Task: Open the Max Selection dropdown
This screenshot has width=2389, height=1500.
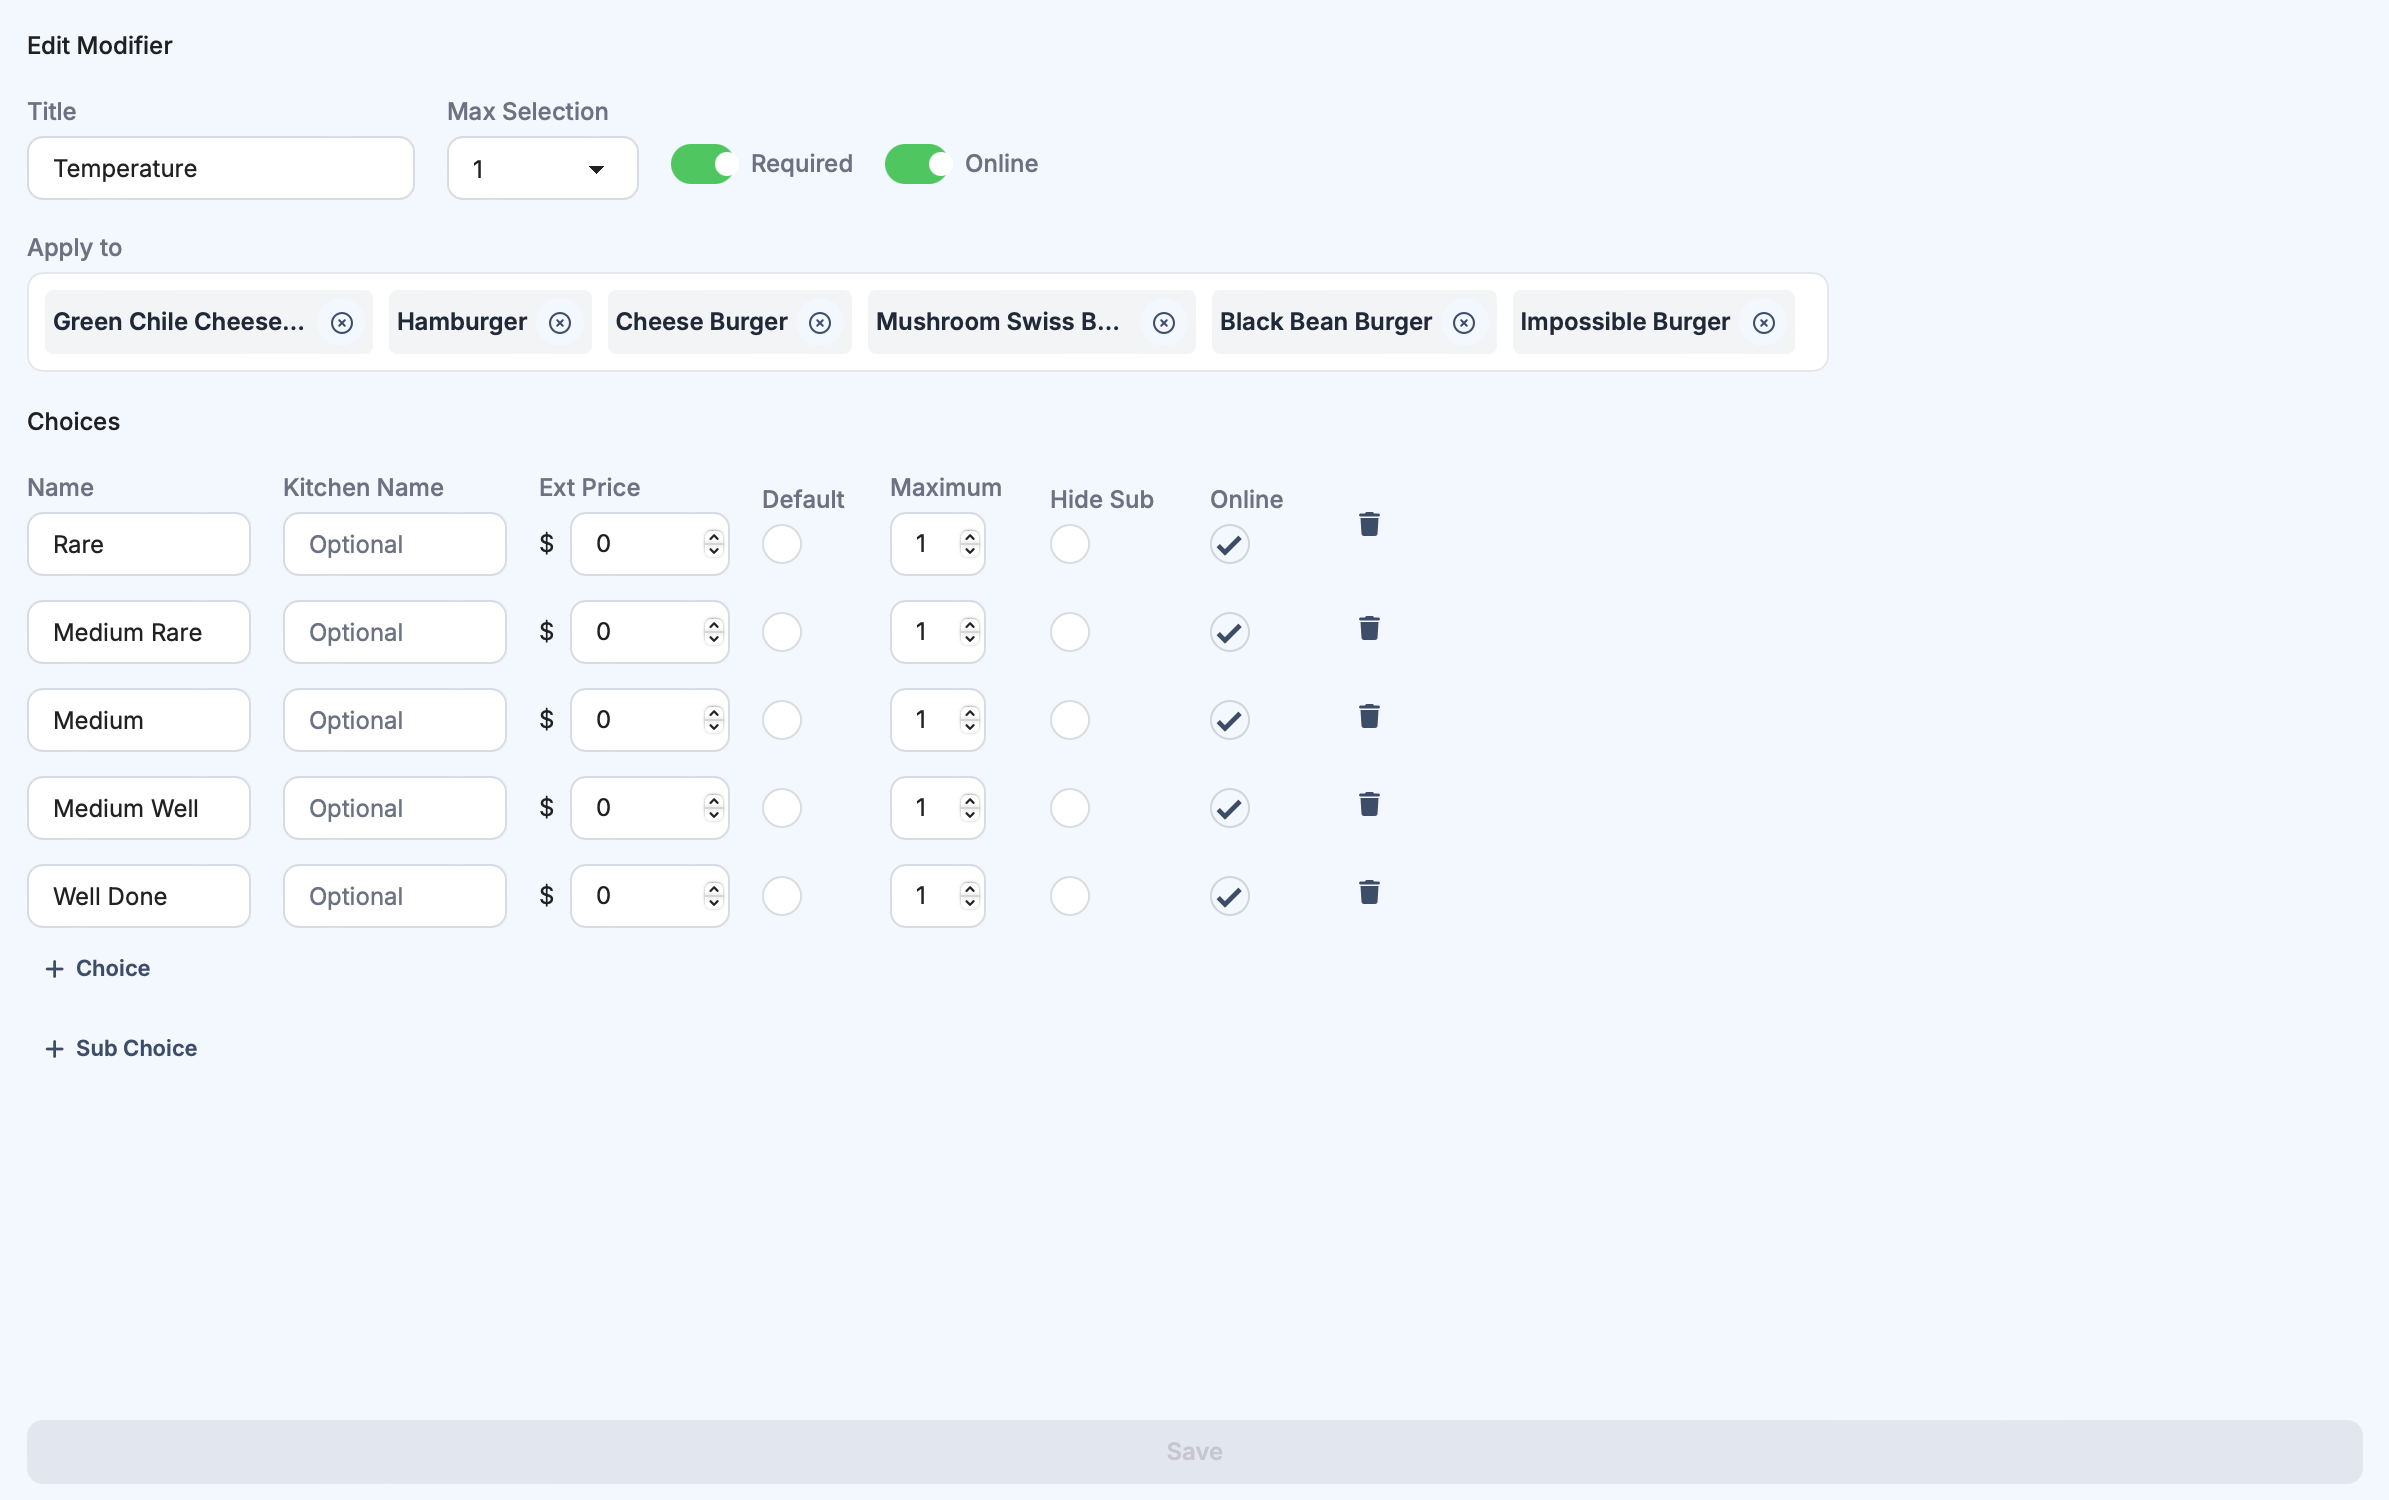Action: point(542,169)
